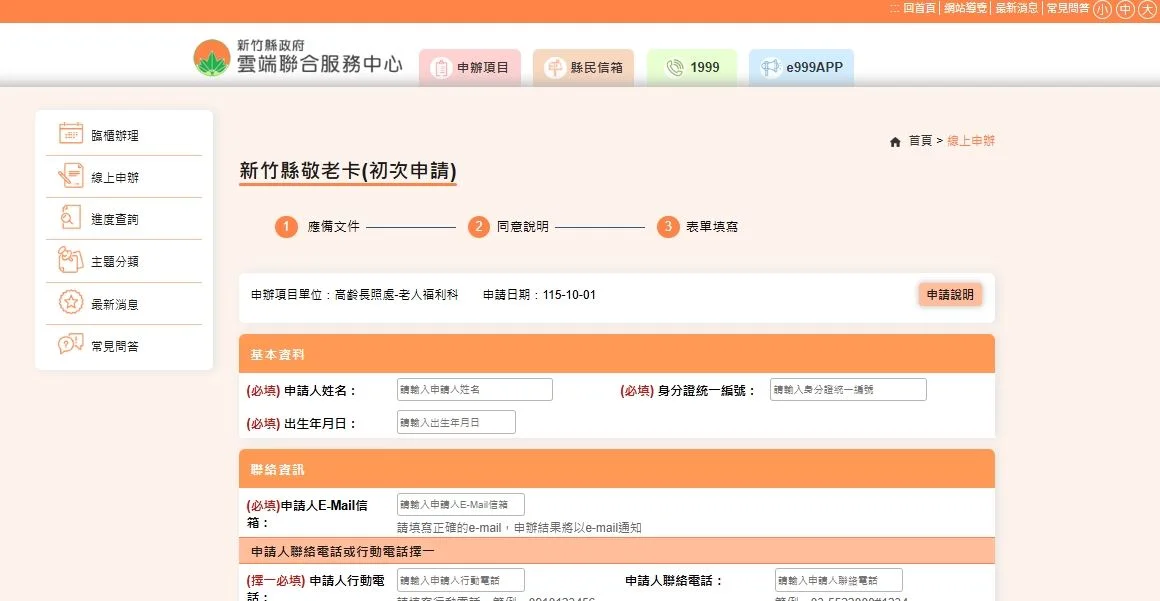
Task: Click the 雲端聯合服務中心 site title
Action: (x=320, y=64)
